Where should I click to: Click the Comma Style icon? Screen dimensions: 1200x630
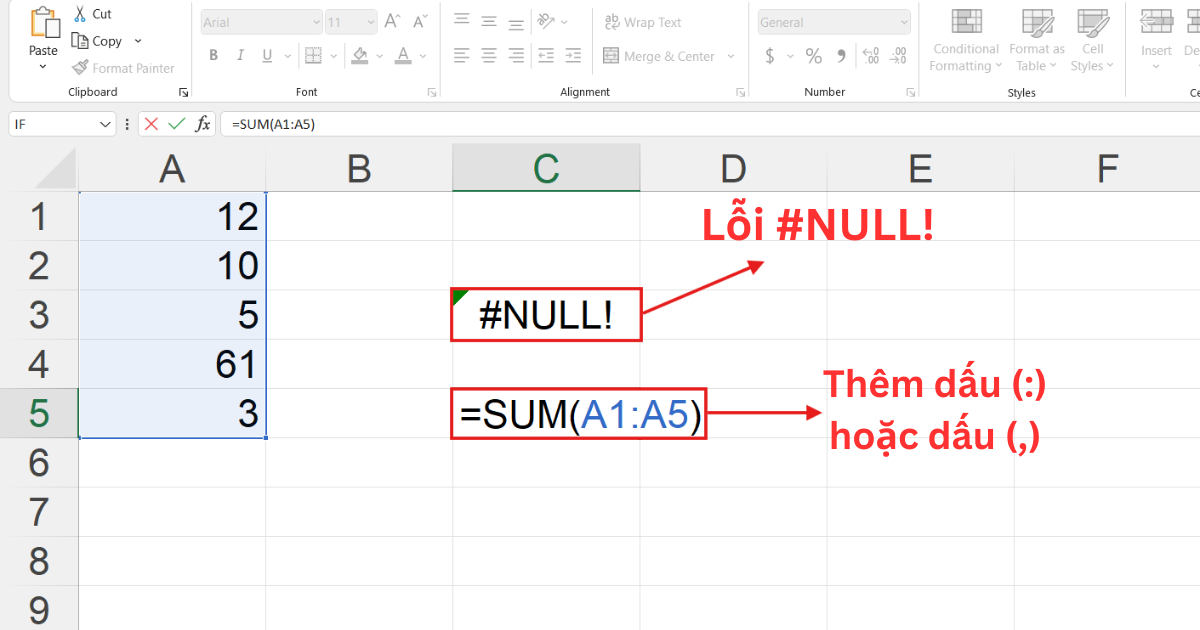[x=840, y=56]
